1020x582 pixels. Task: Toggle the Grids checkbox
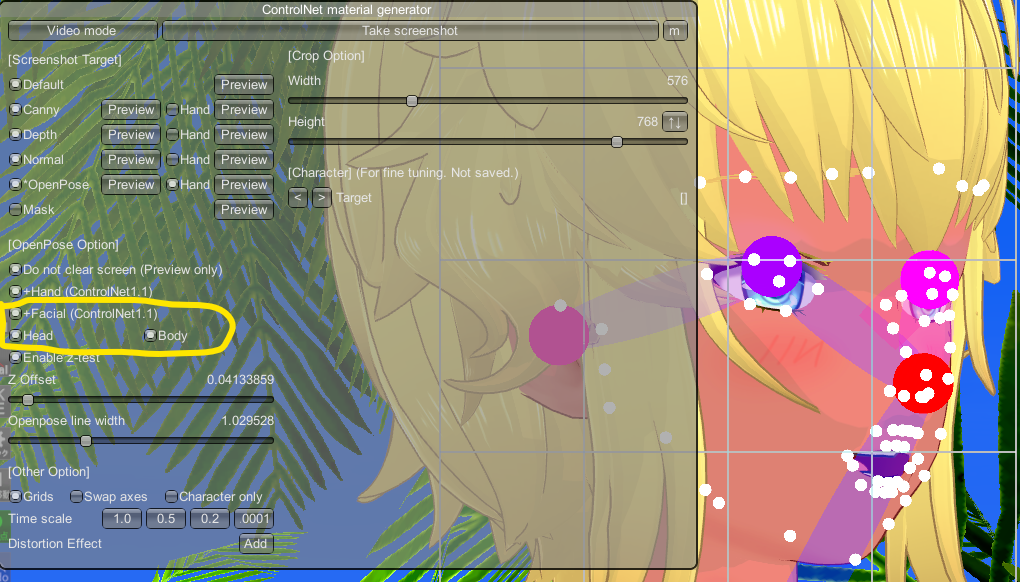click(x=15, y=497)
